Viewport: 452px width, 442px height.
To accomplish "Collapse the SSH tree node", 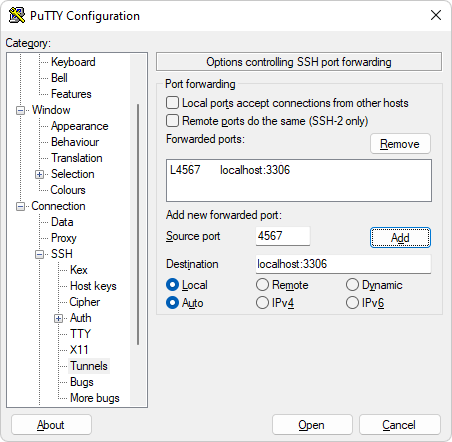I will tap(39, 255).
